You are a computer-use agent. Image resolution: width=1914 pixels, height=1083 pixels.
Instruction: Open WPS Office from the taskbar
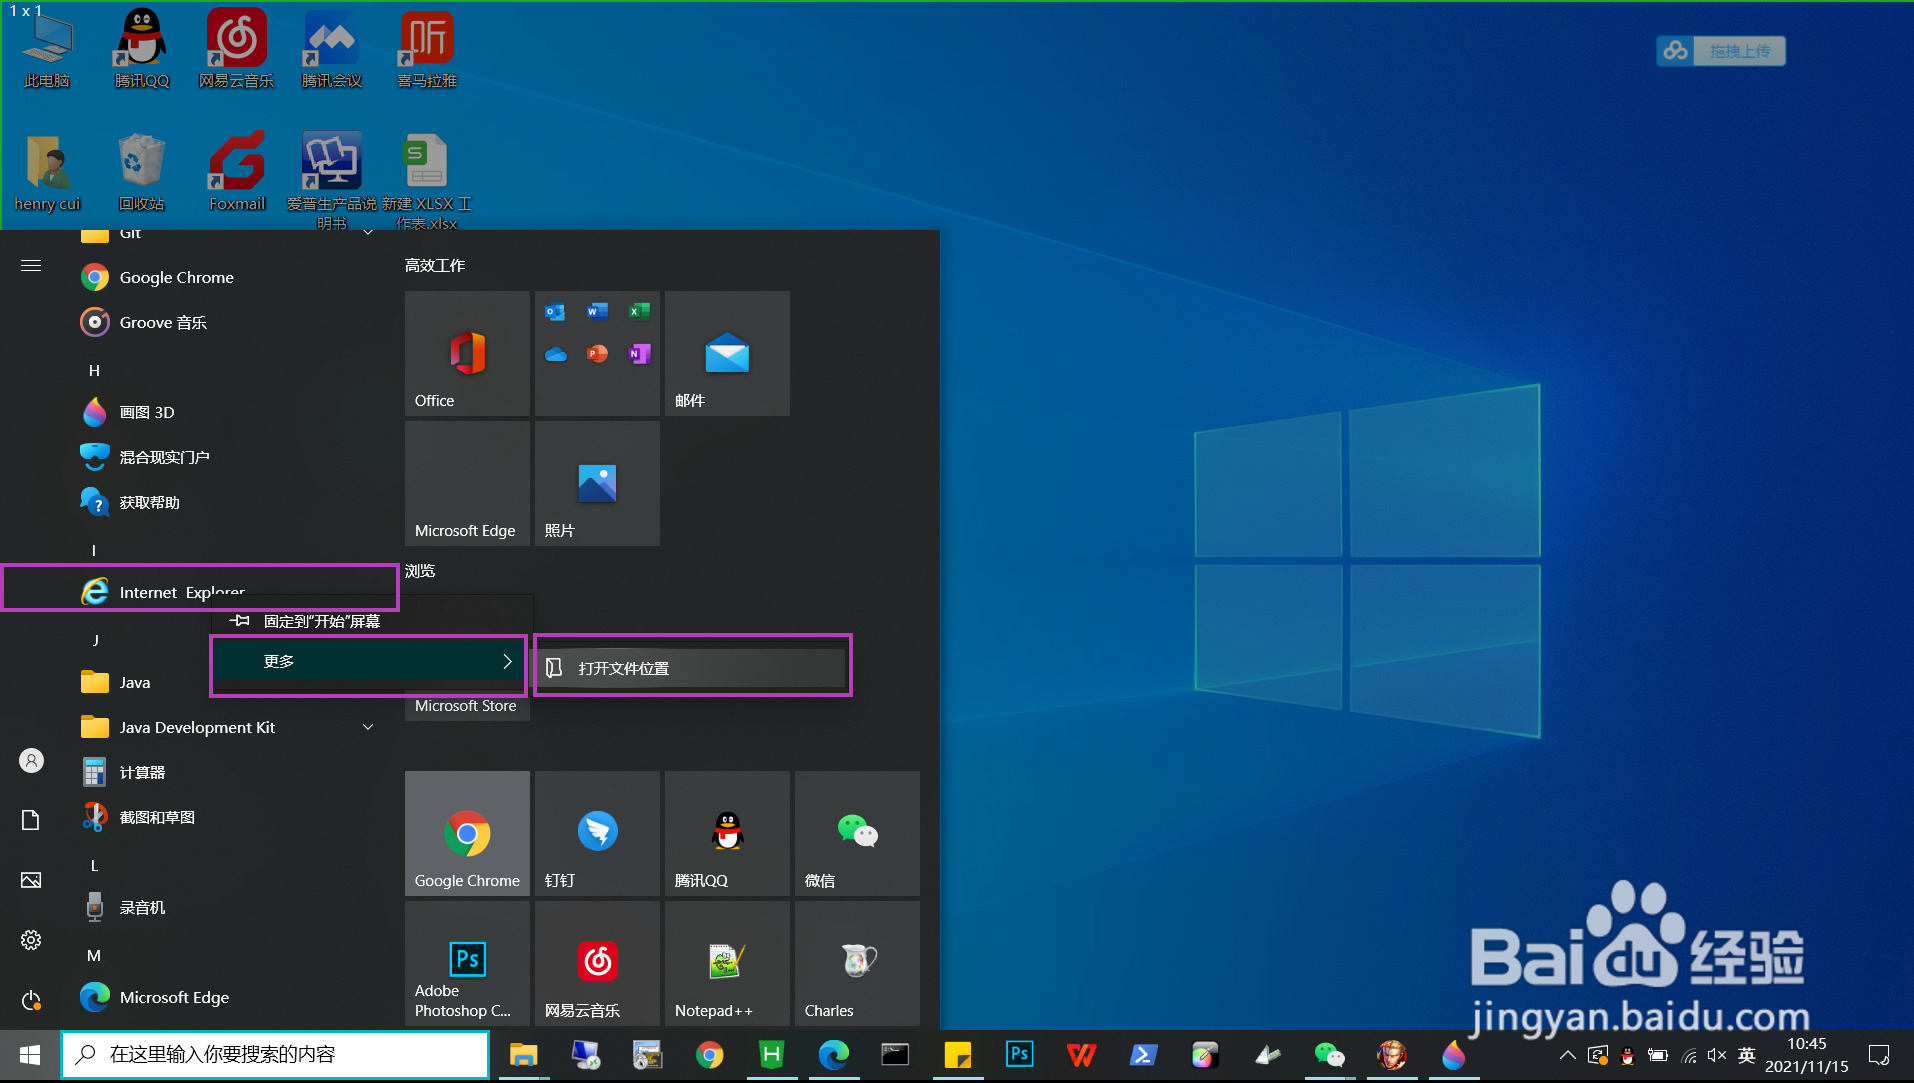click(1081, 1055)
